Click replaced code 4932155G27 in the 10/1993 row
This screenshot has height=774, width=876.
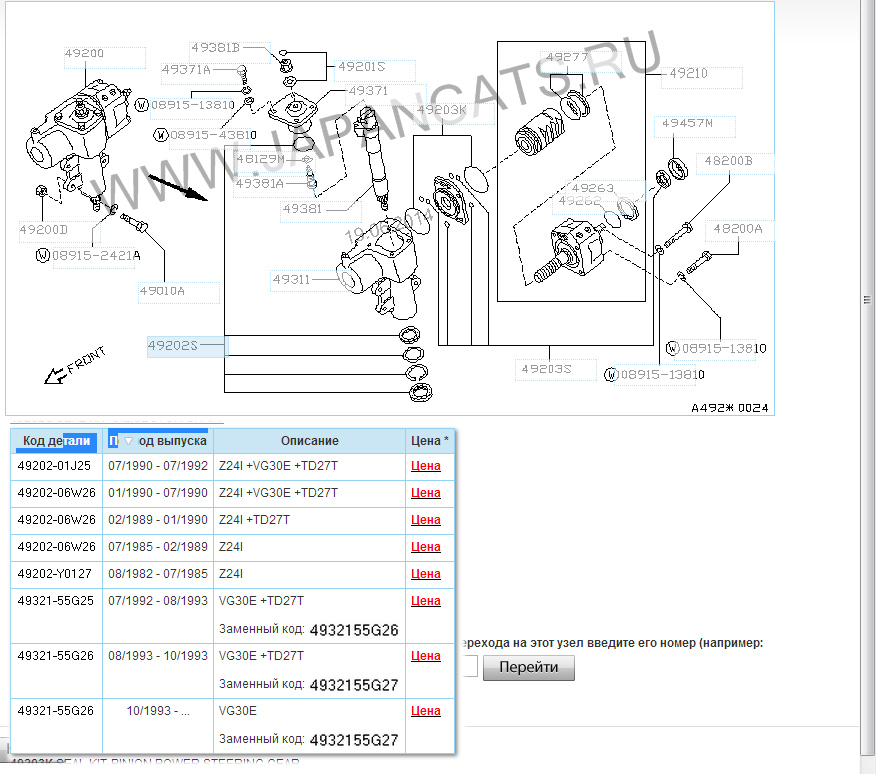click(x=354, y=740)
